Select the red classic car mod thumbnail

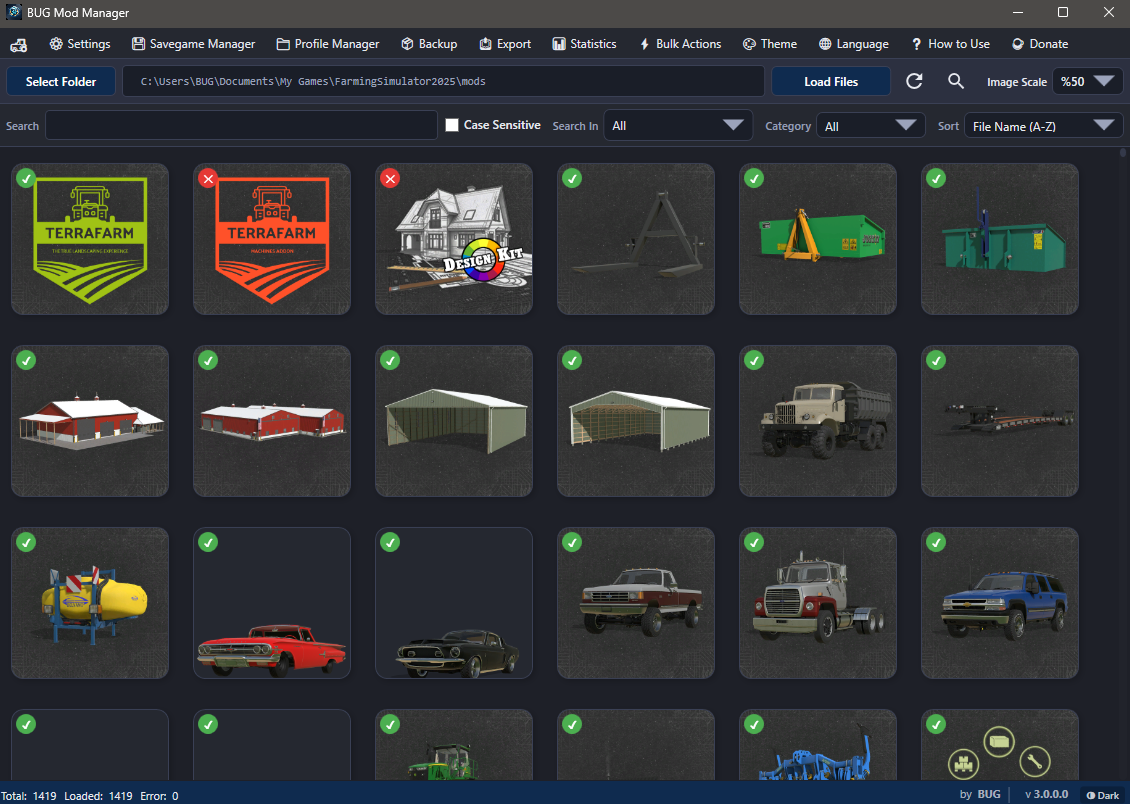point(272,604)
